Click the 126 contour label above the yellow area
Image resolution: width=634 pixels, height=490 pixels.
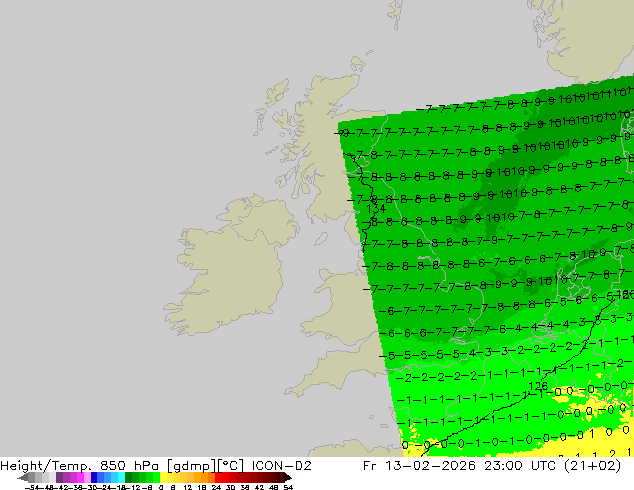[538, 386]
